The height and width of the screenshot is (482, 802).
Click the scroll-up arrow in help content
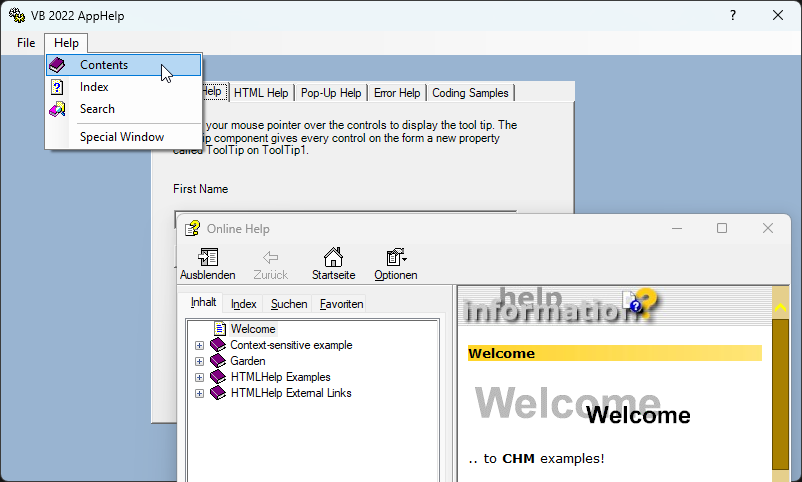(x=781, y=308)
